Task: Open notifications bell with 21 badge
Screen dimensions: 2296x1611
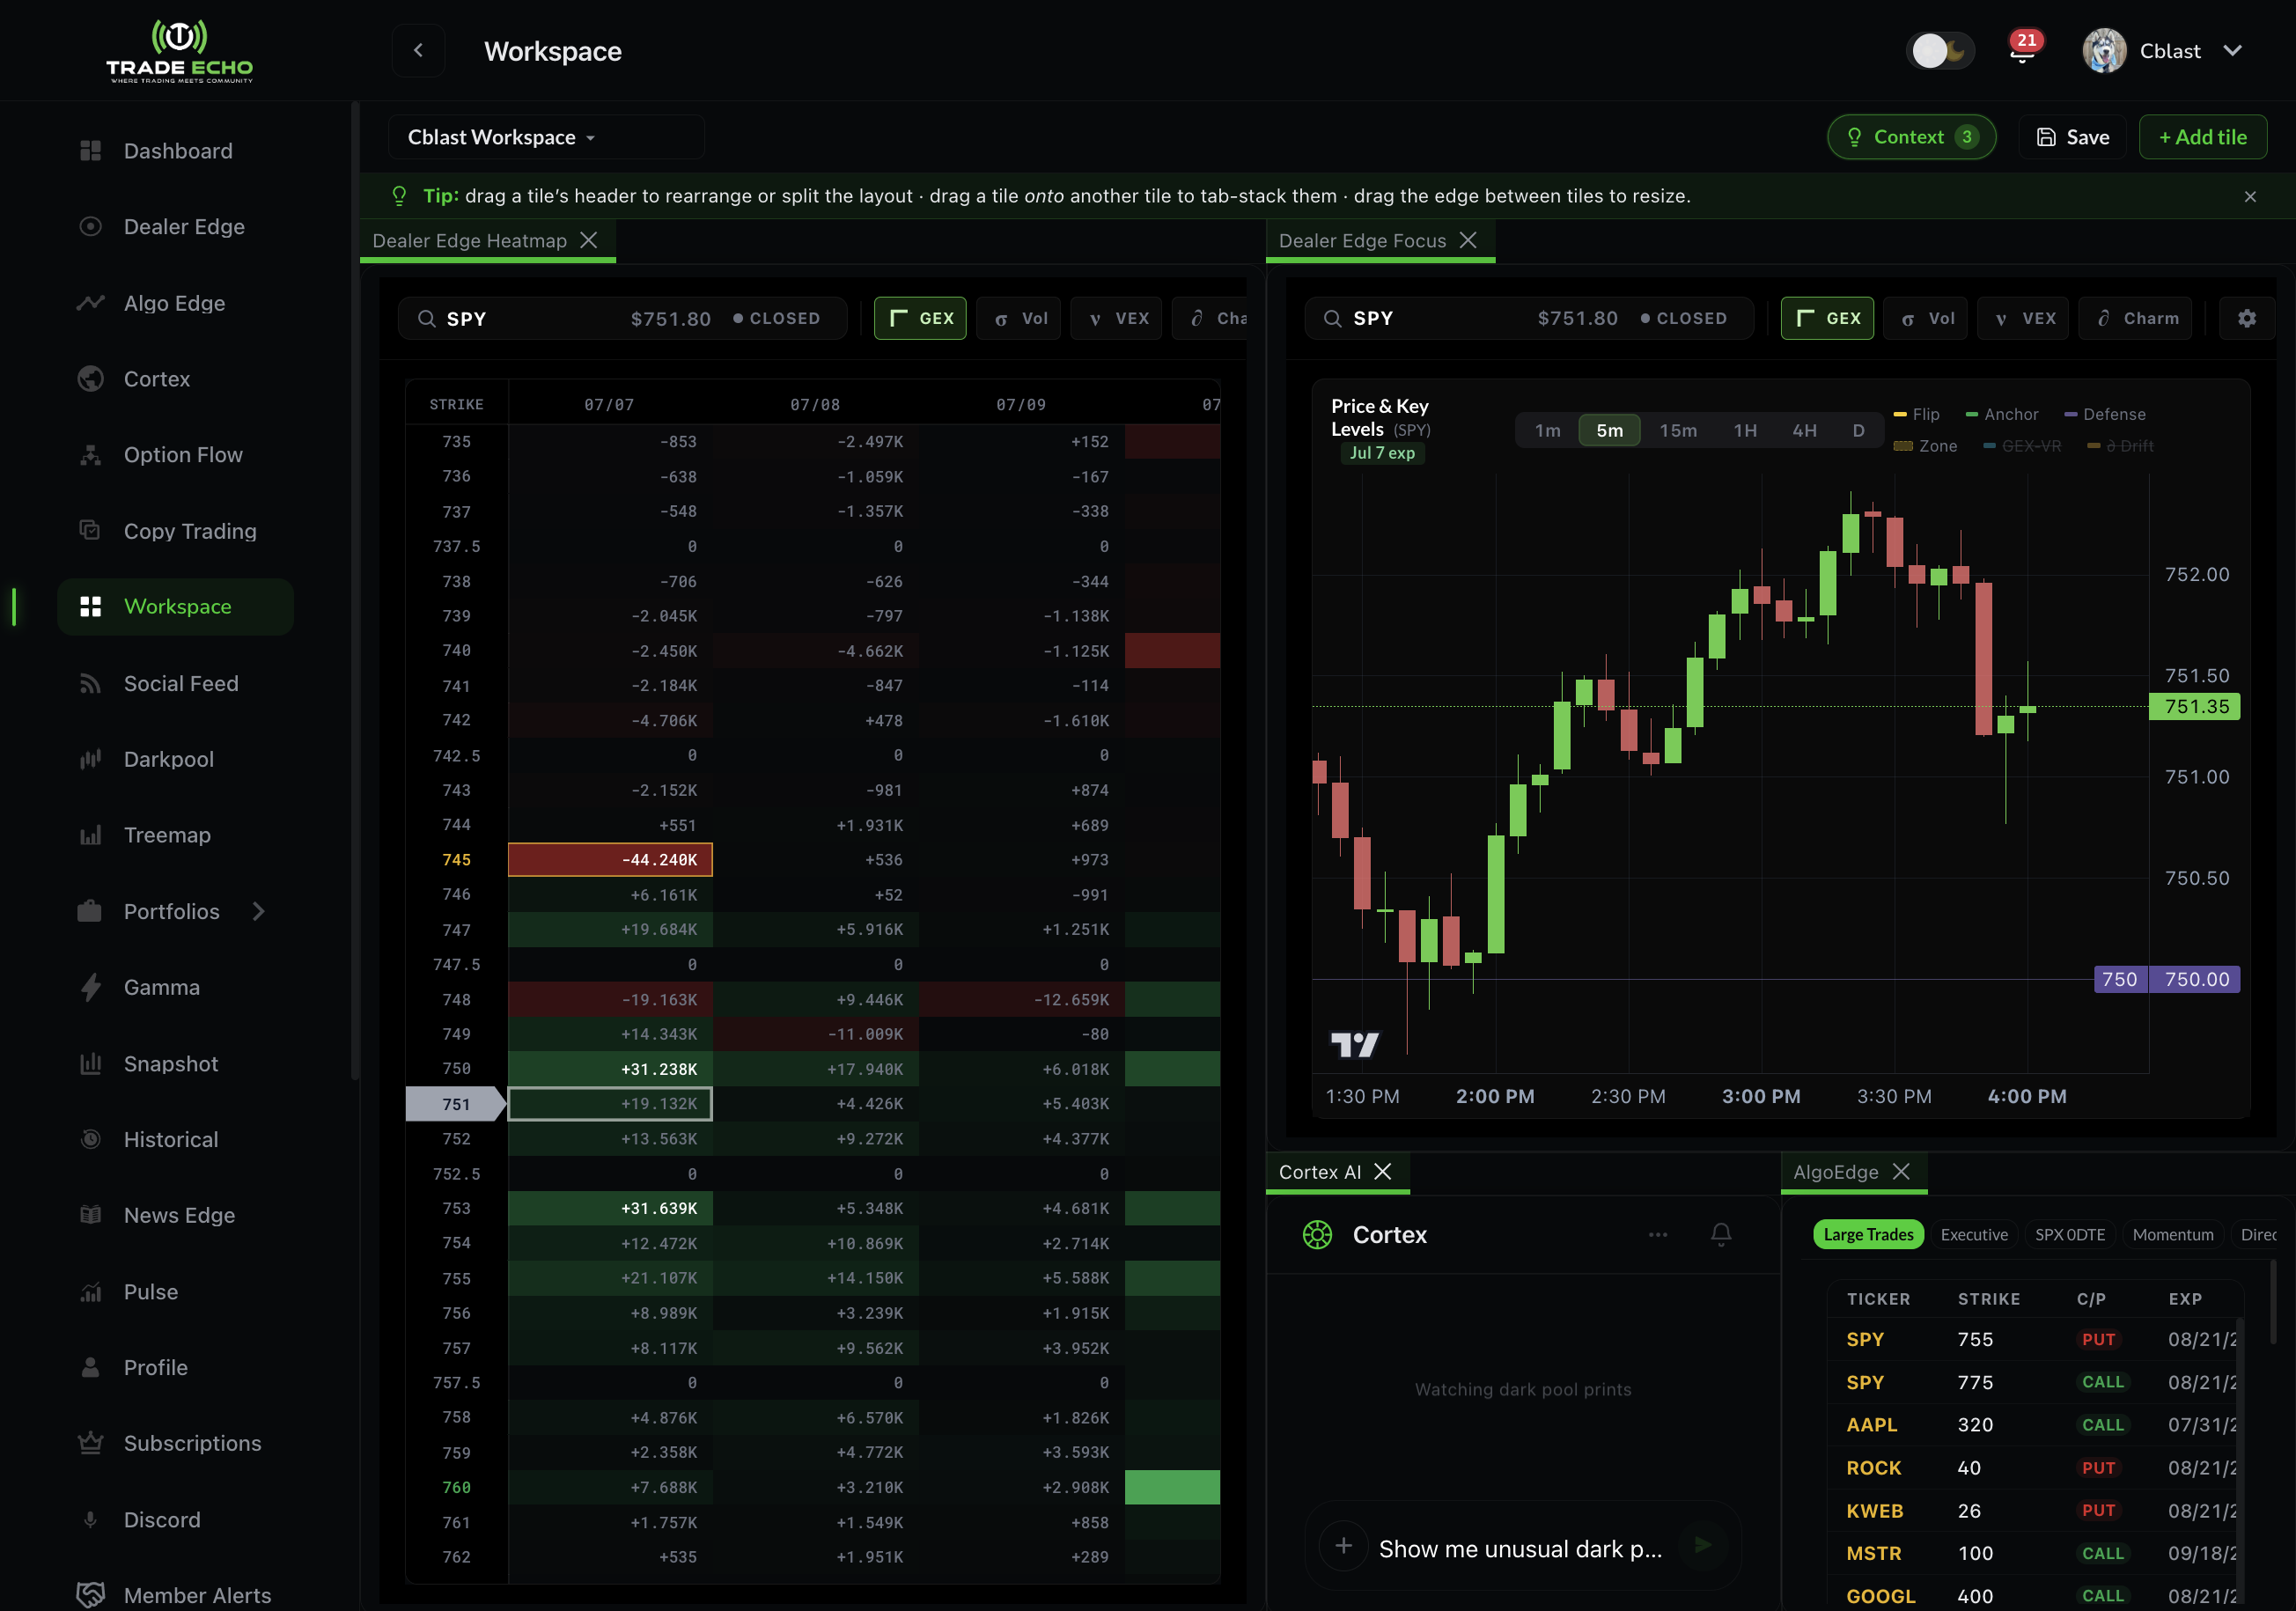Action: (x=2022, y=50)
